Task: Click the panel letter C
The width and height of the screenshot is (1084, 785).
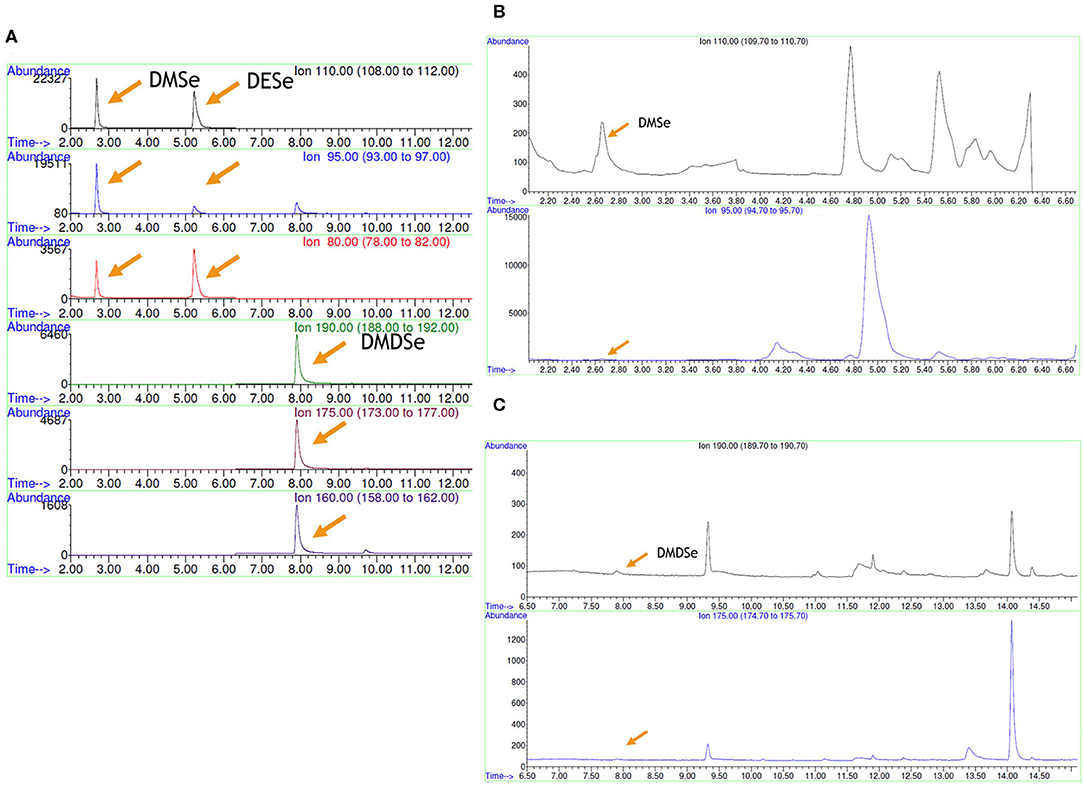Action: 499,405
